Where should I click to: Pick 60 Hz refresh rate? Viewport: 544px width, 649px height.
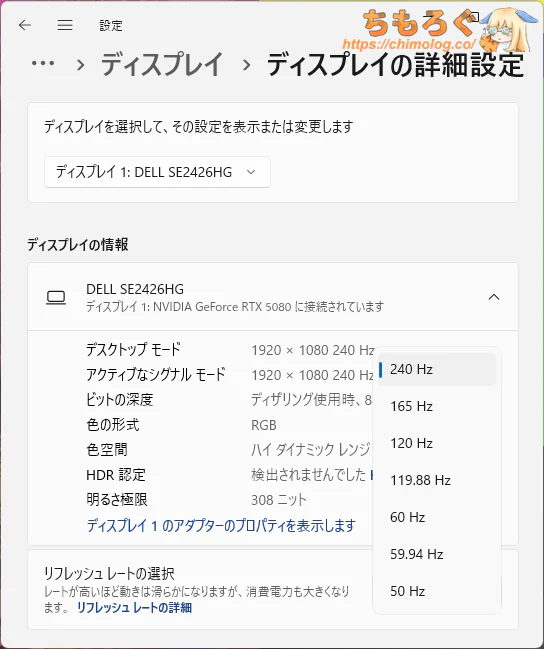tap(437, 517)
